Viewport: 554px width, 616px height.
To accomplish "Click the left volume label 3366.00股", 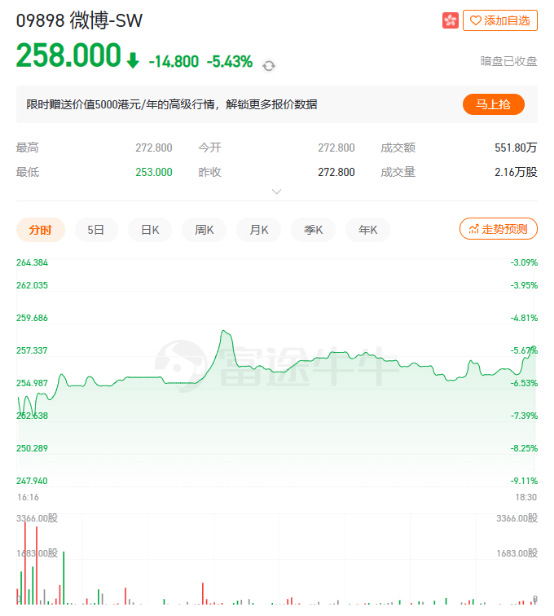I will point(37,518).
